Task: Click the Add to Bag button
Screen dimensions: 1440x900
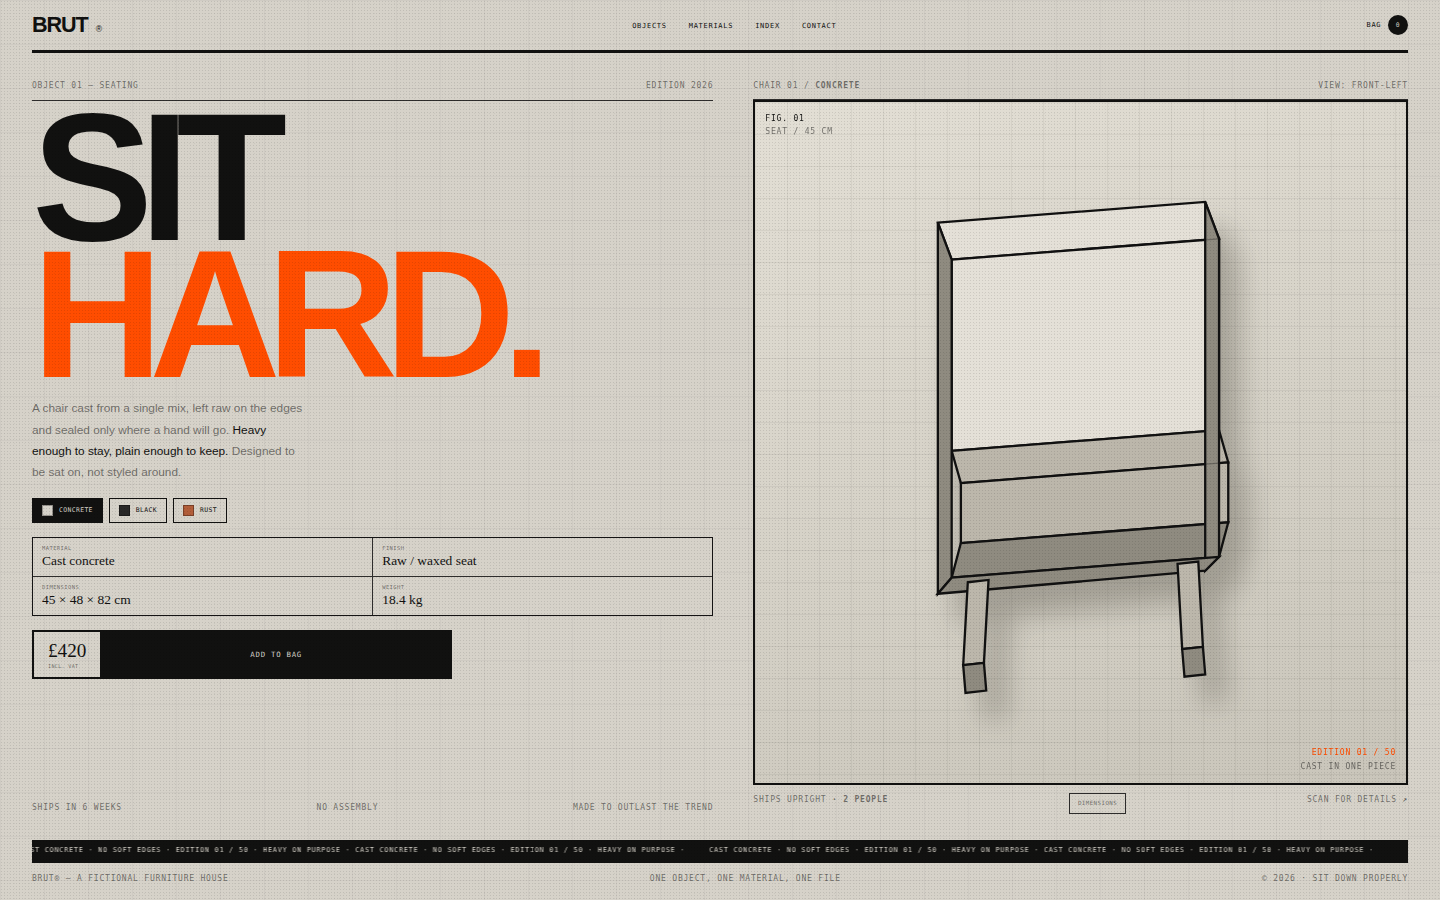Action: (276, 655)
